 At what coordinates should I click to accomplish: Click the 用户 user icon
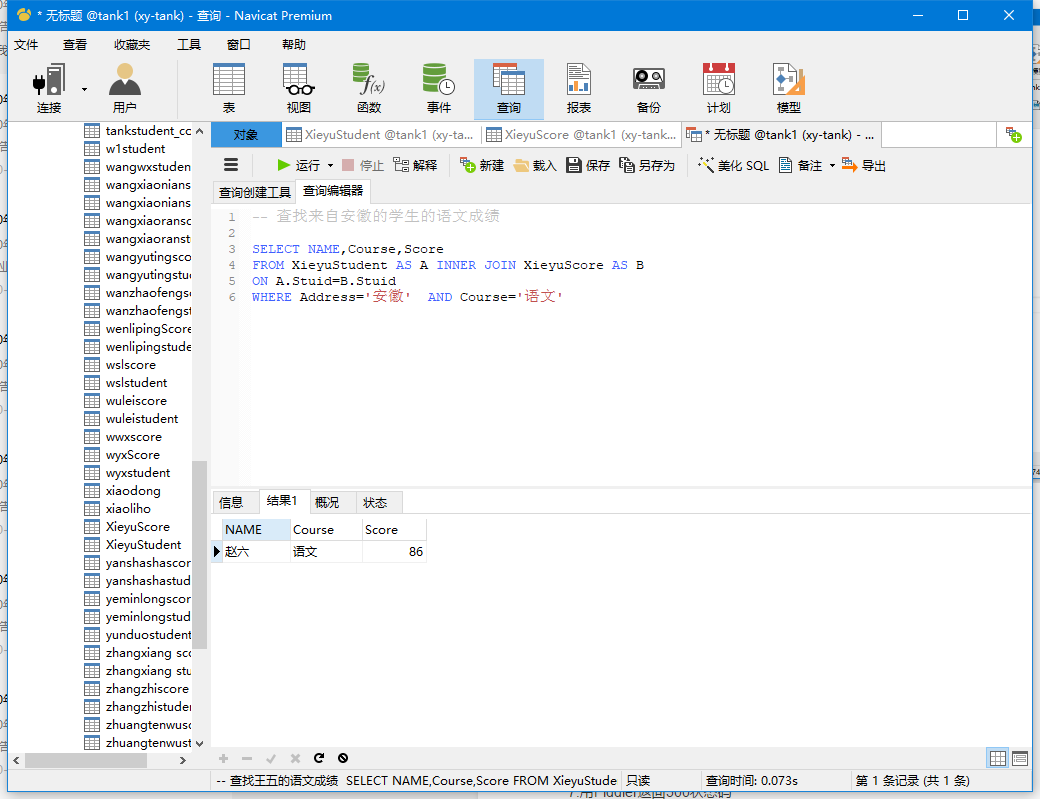[125, 88]
